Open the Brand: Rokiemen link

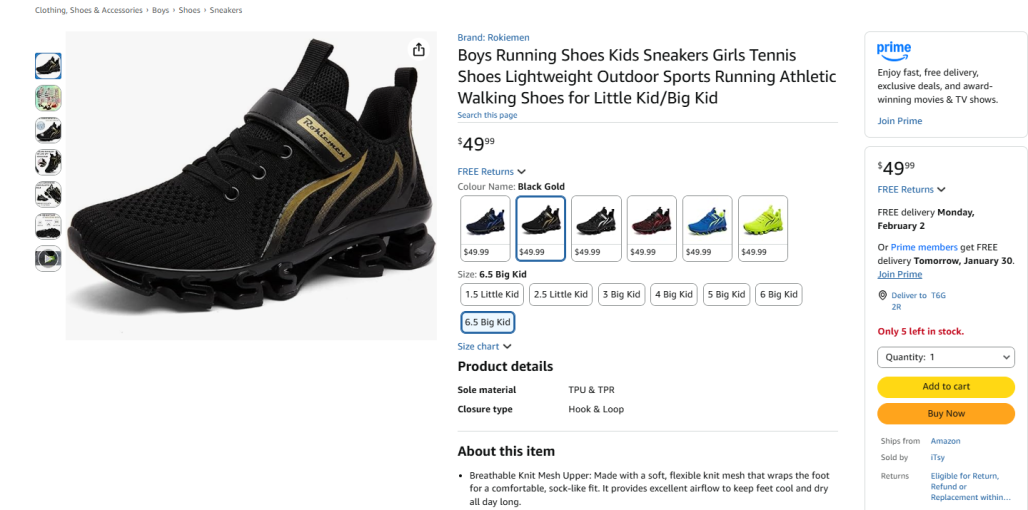pos(493,38)
